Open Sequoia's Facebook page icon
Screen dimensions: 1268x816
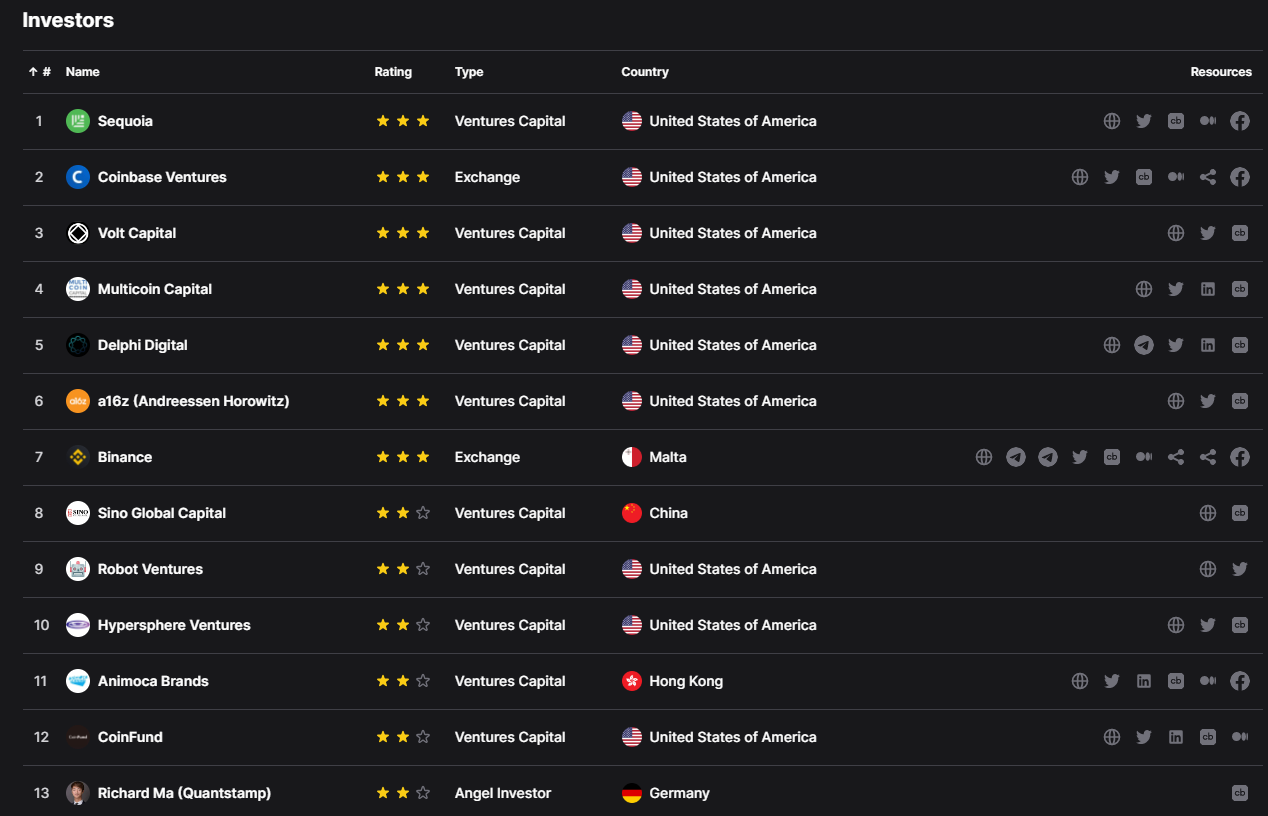[1239, 121]
